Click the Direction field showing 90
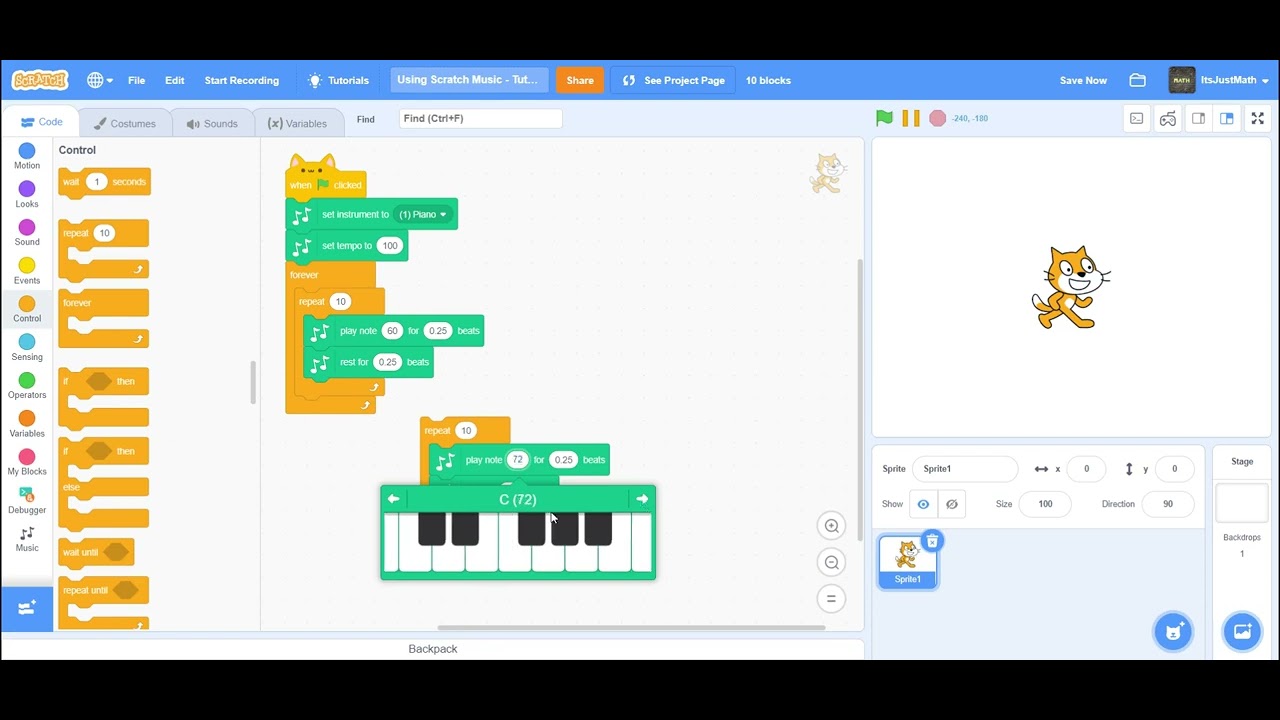The height and width of the screenshot is (720, 1280). 1167,504
